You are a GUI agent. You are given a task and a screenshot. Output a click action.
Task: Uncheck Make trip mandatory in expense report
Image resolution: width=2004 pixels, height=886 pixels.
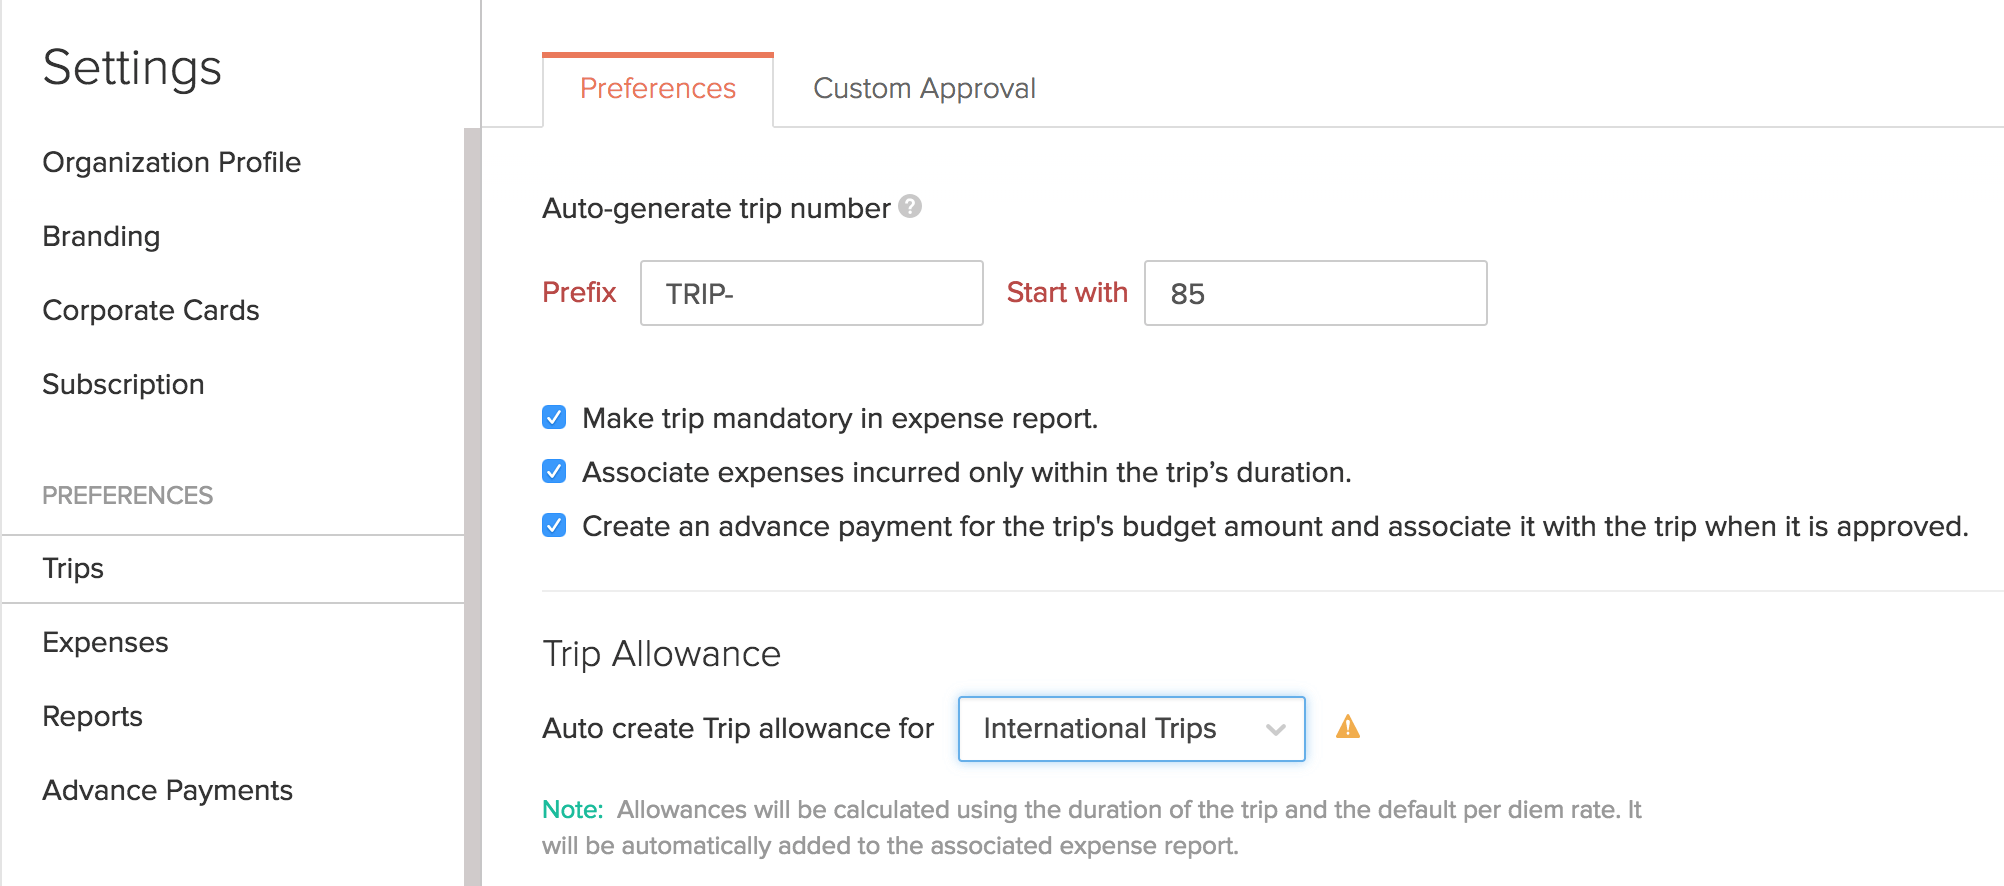554,417
